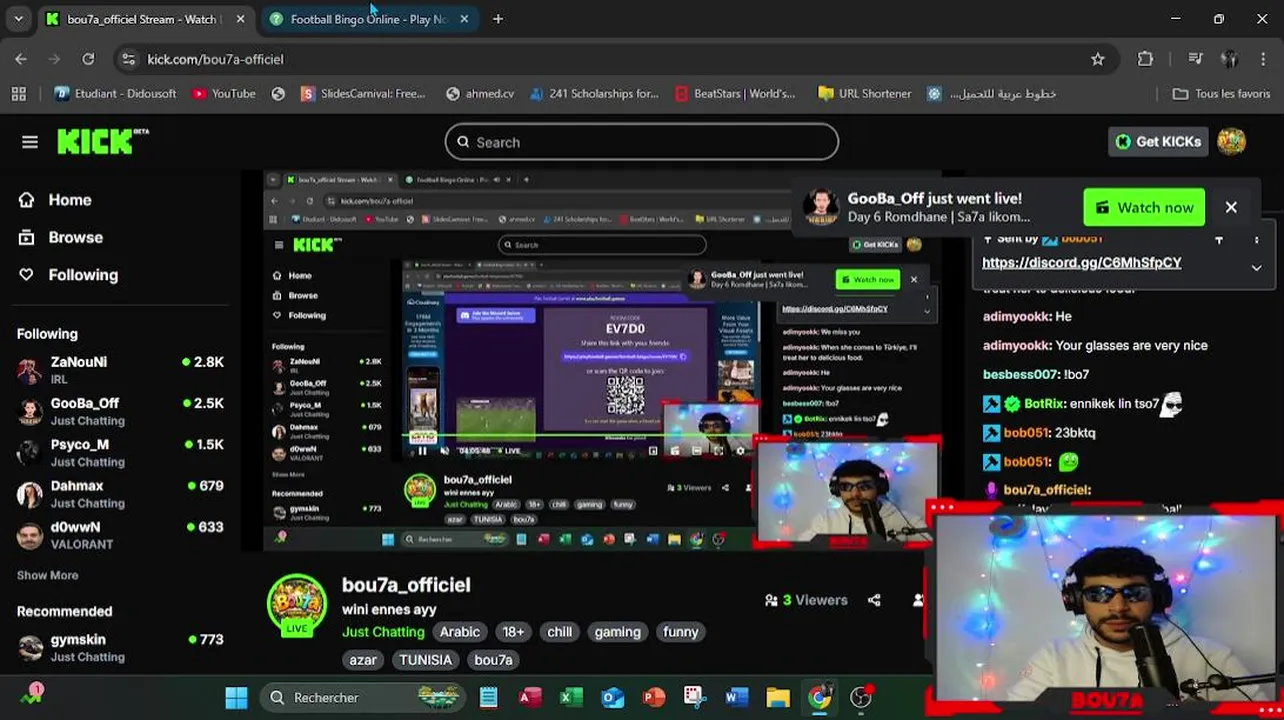Open the tab search dropdown arrow

coord(18,19)
